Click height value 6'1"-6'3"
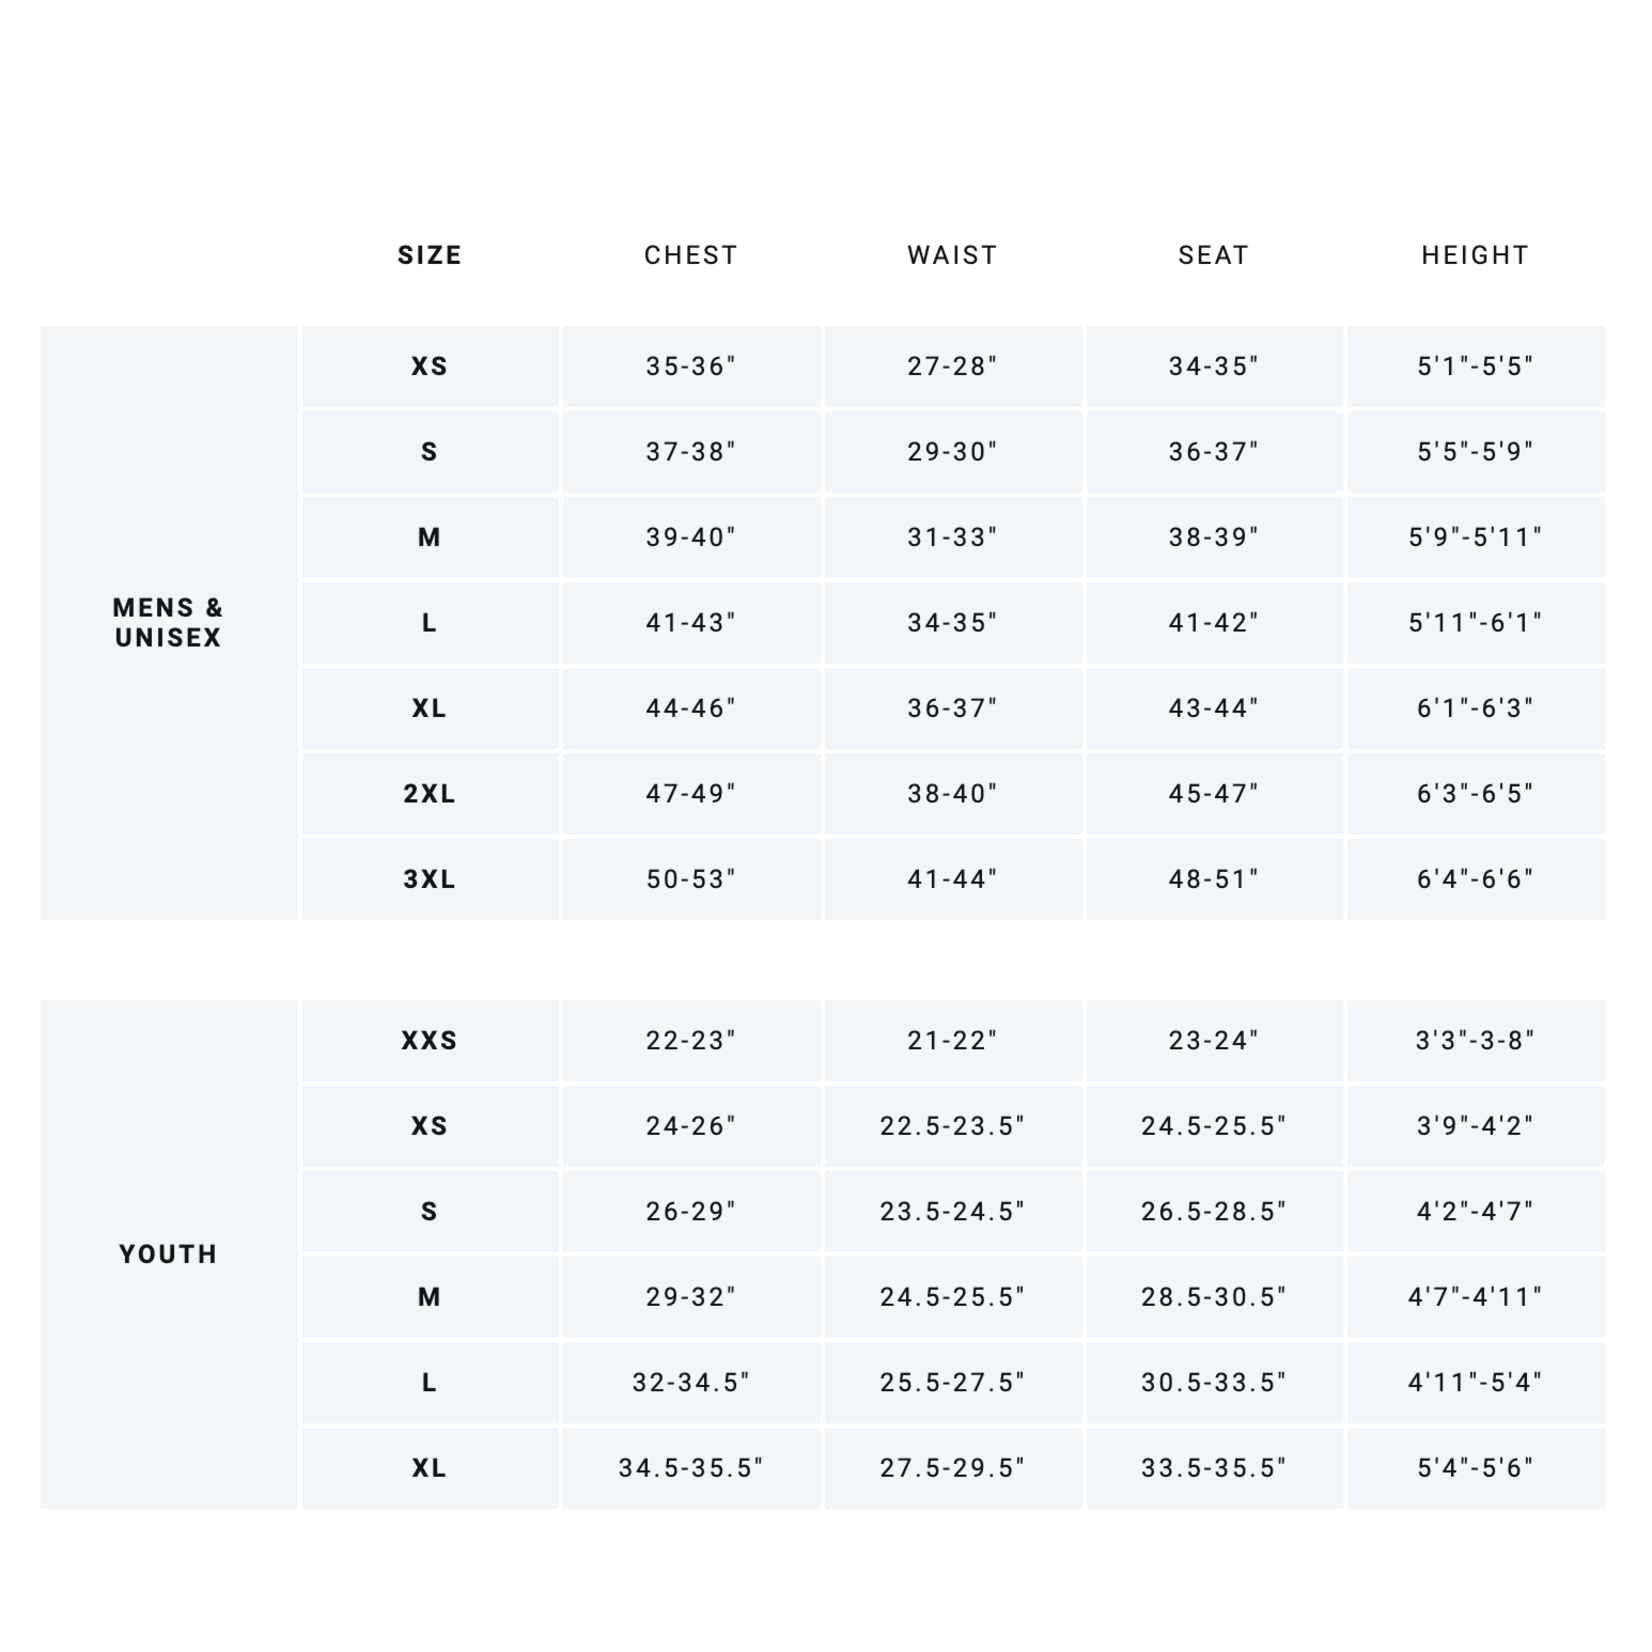Viewport: 1652px width, 1652px height. (x=1475, y=708)
